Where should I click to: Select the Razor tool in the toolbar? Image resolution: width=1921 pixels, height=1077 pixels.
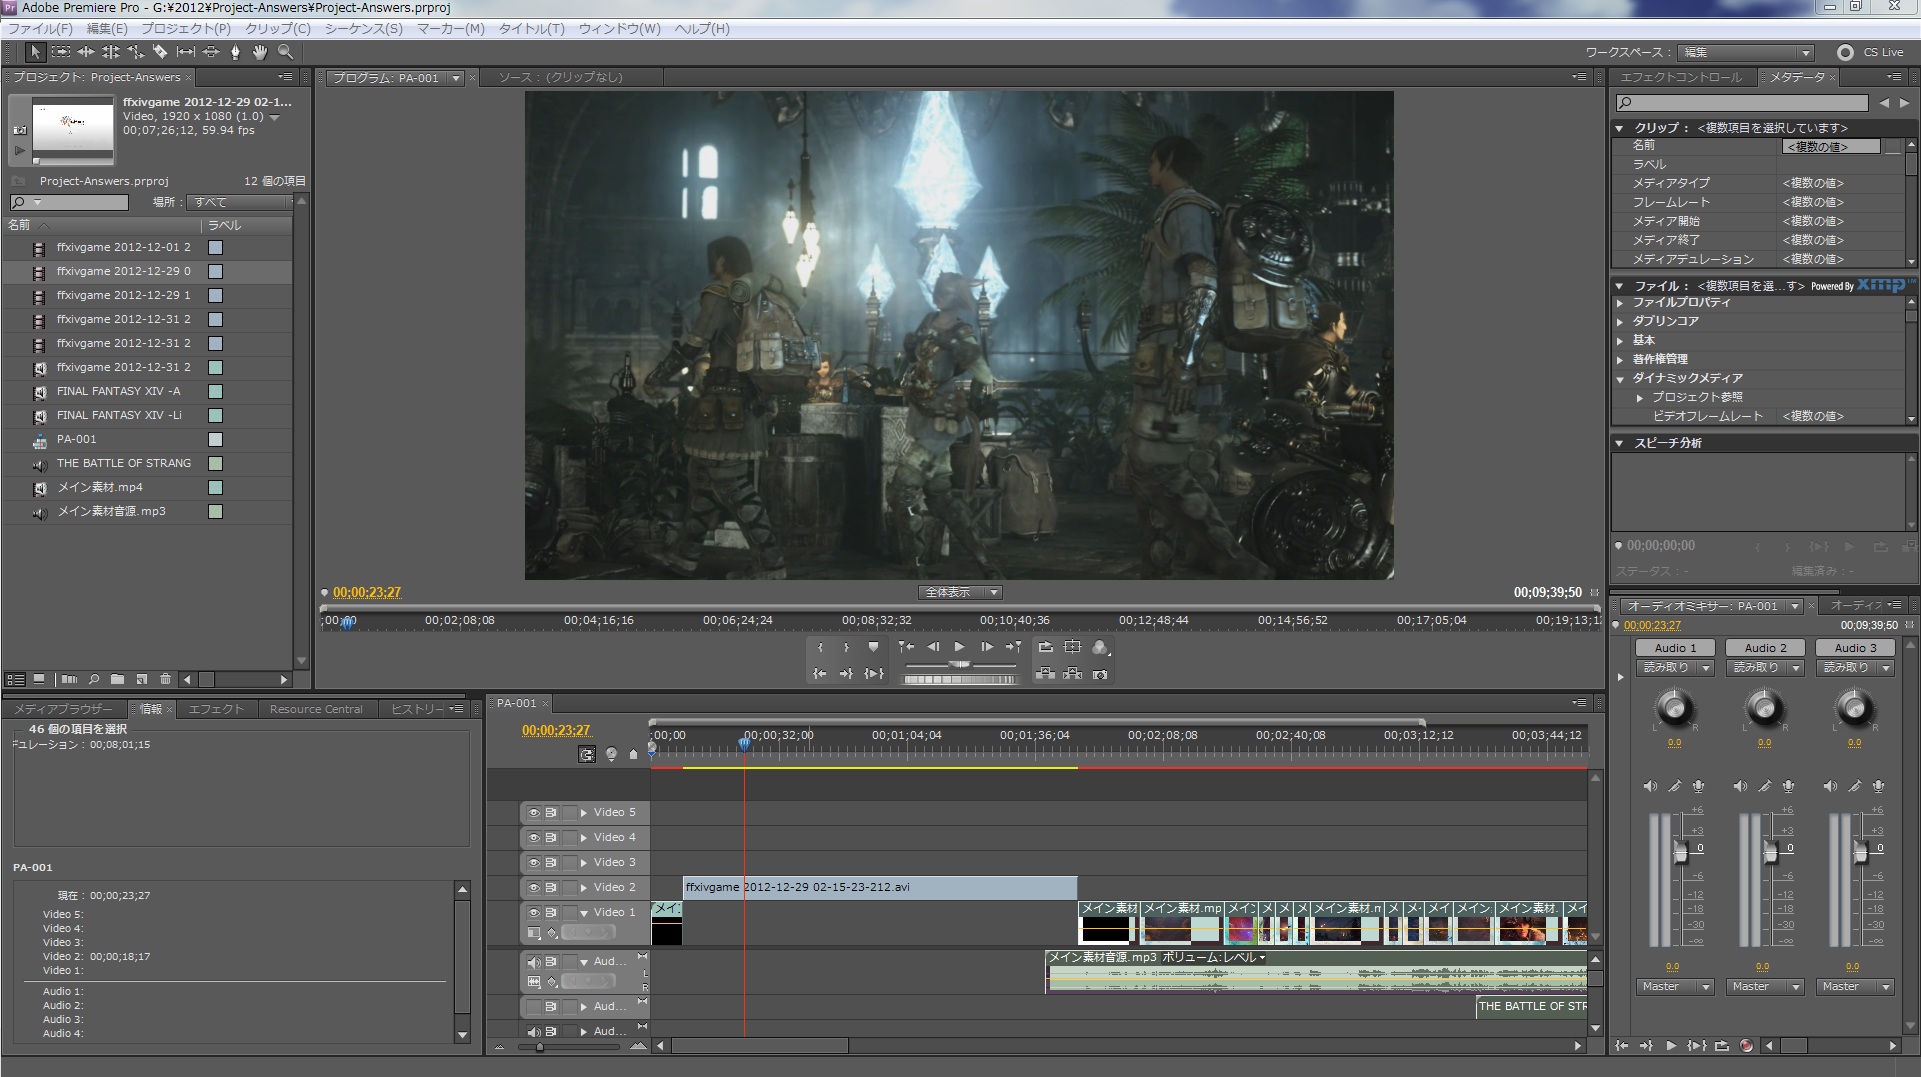pyautogui.click(x=160, y=52)
